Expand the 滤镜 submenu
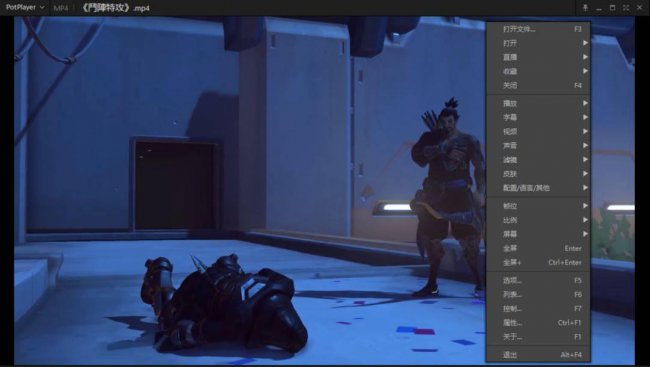 pyautogui.click(x=538, y=160)
